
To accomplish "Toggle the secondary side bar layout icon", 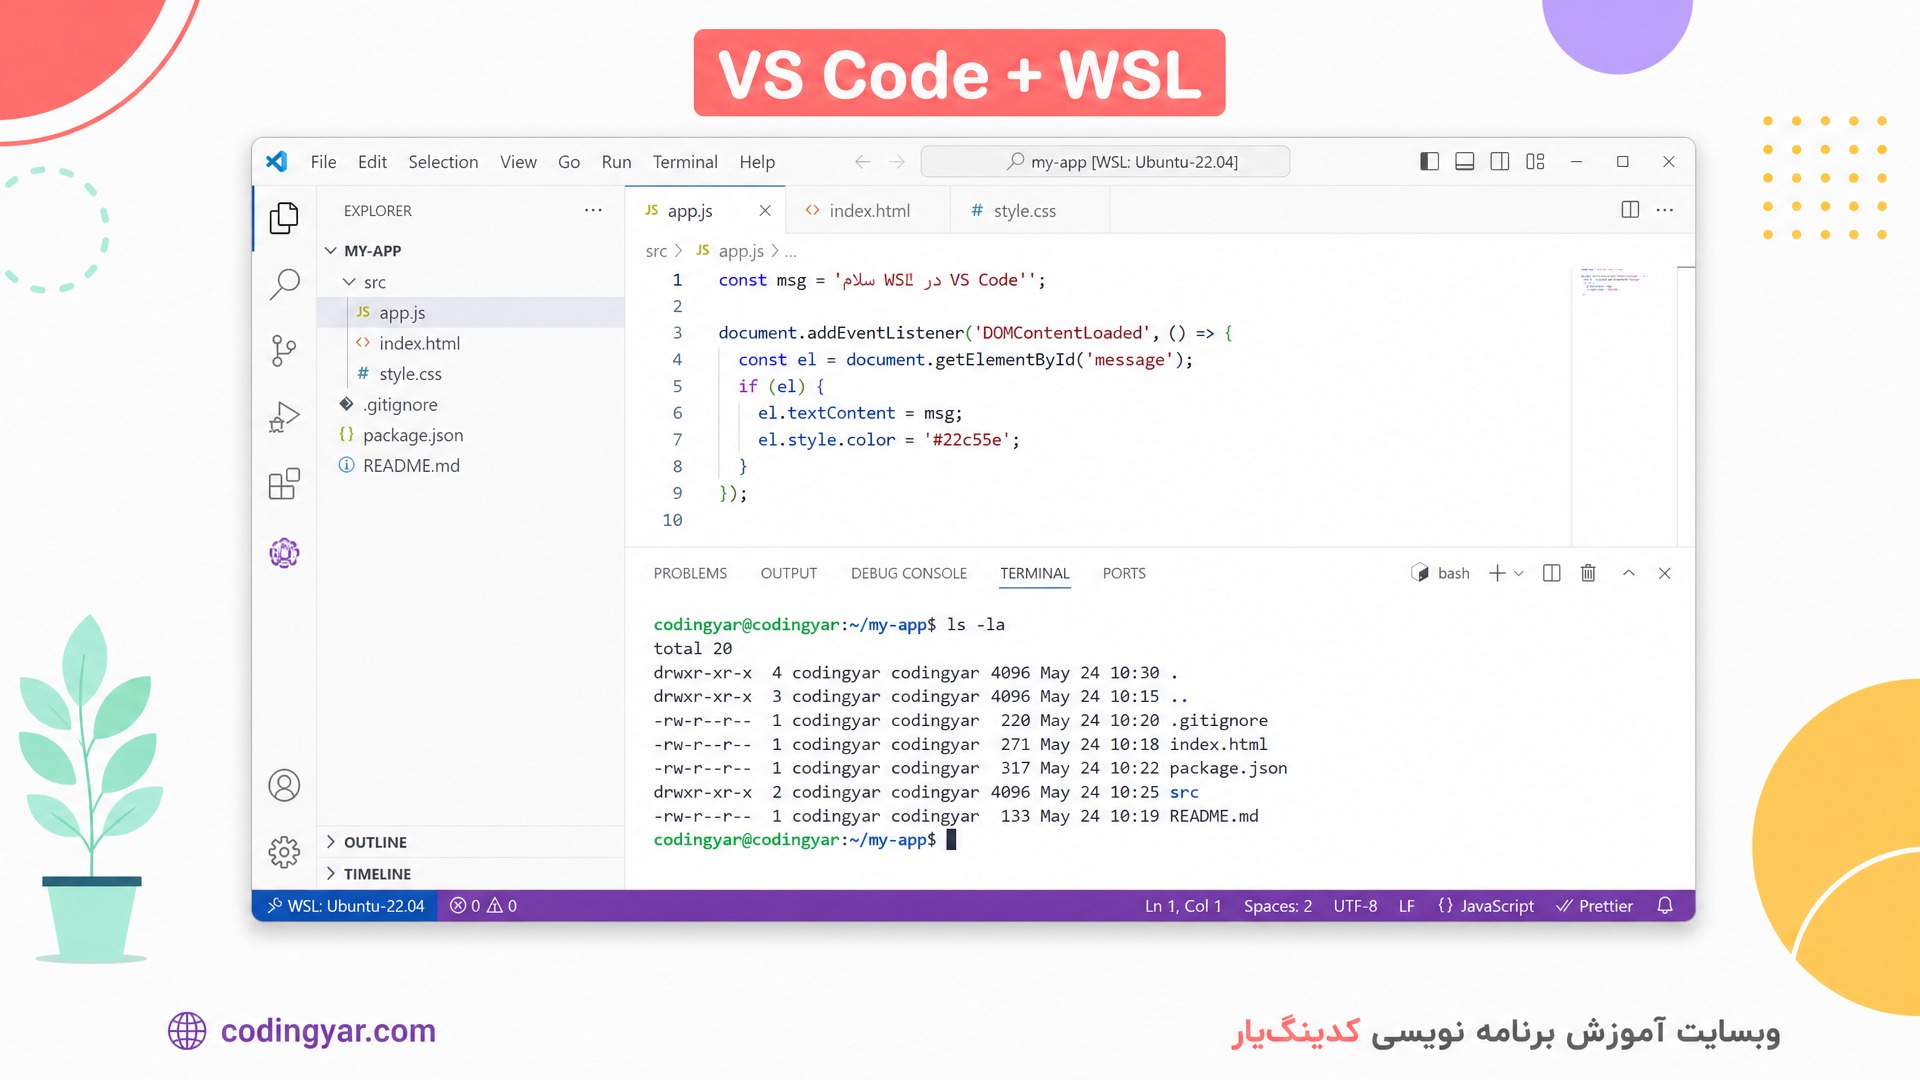I will click(x=1499, y=162).
